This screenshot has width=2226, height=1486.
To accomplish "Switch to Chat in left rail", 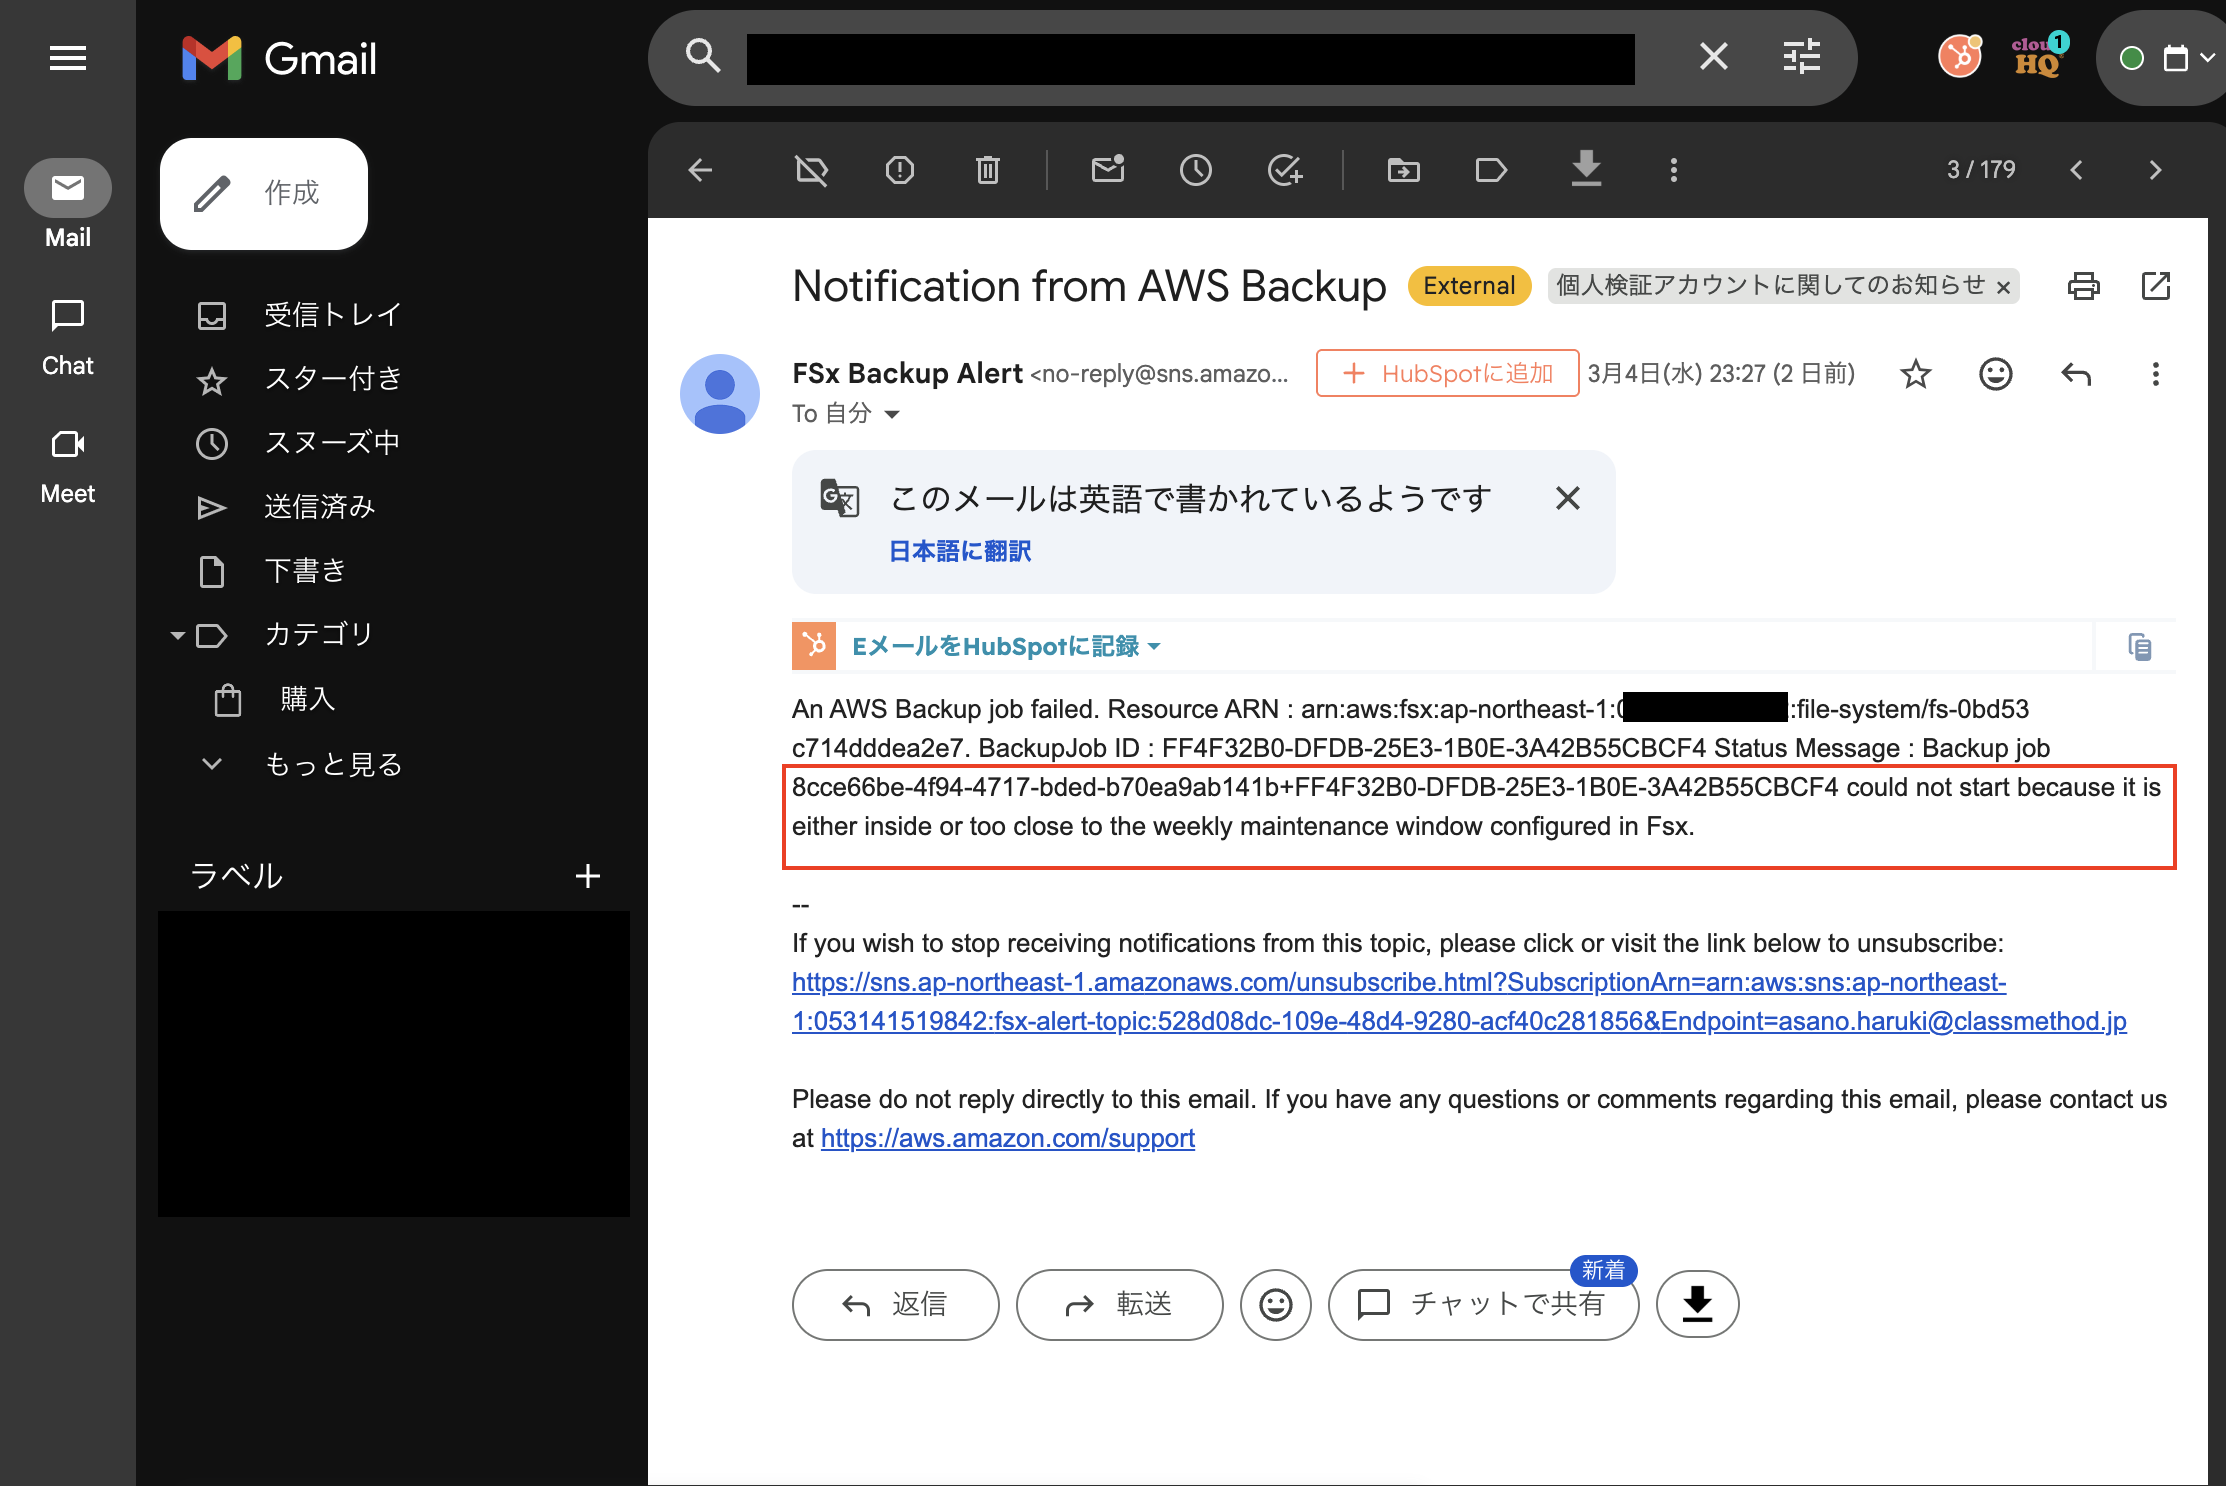I will pos(67,336).
